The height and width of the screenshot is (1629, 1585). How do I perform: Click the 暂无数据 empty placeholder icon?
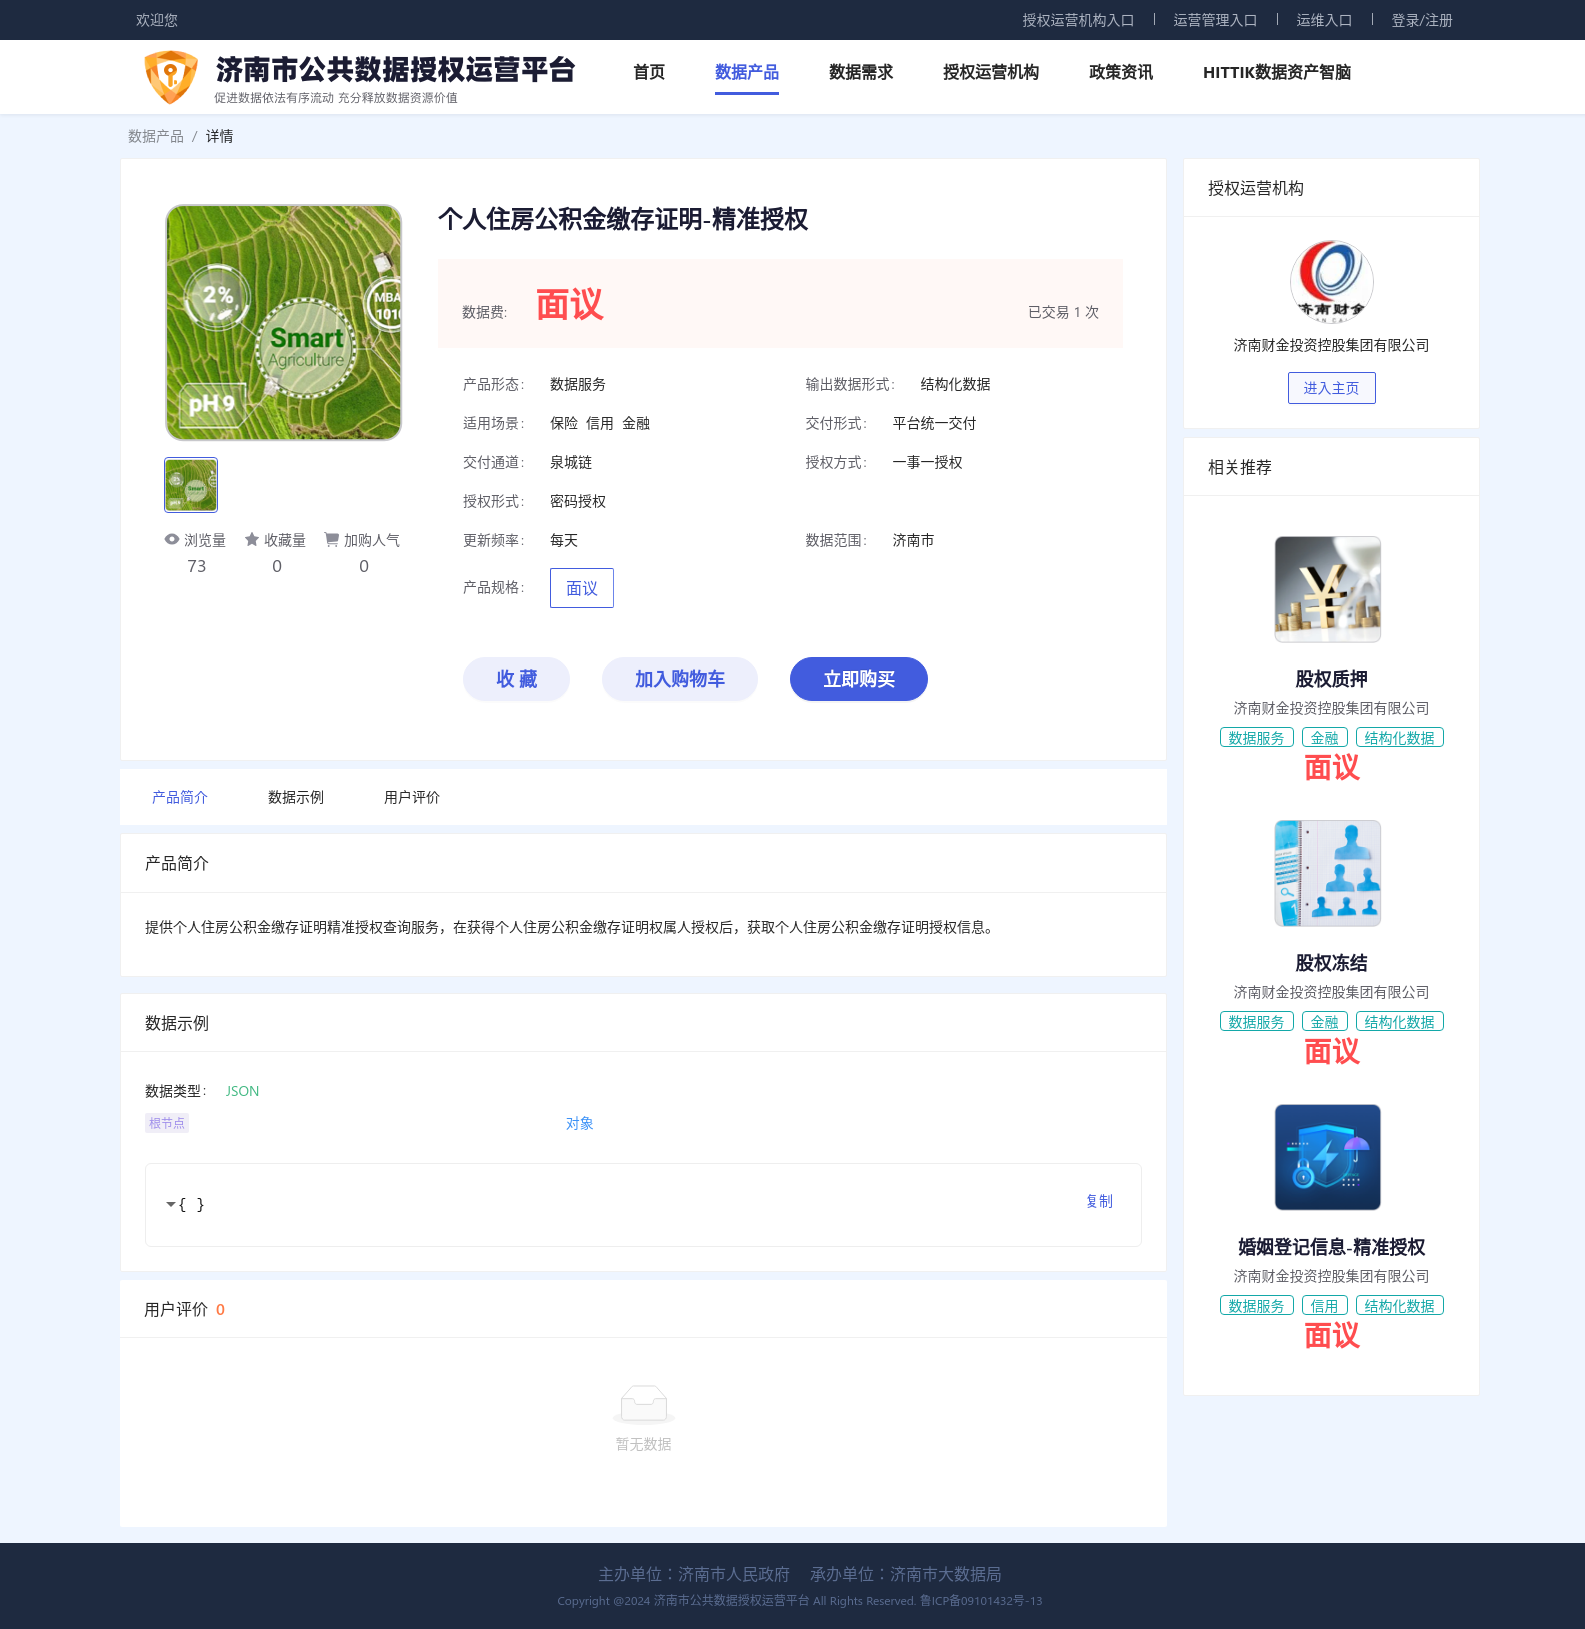pos(644,1404)
